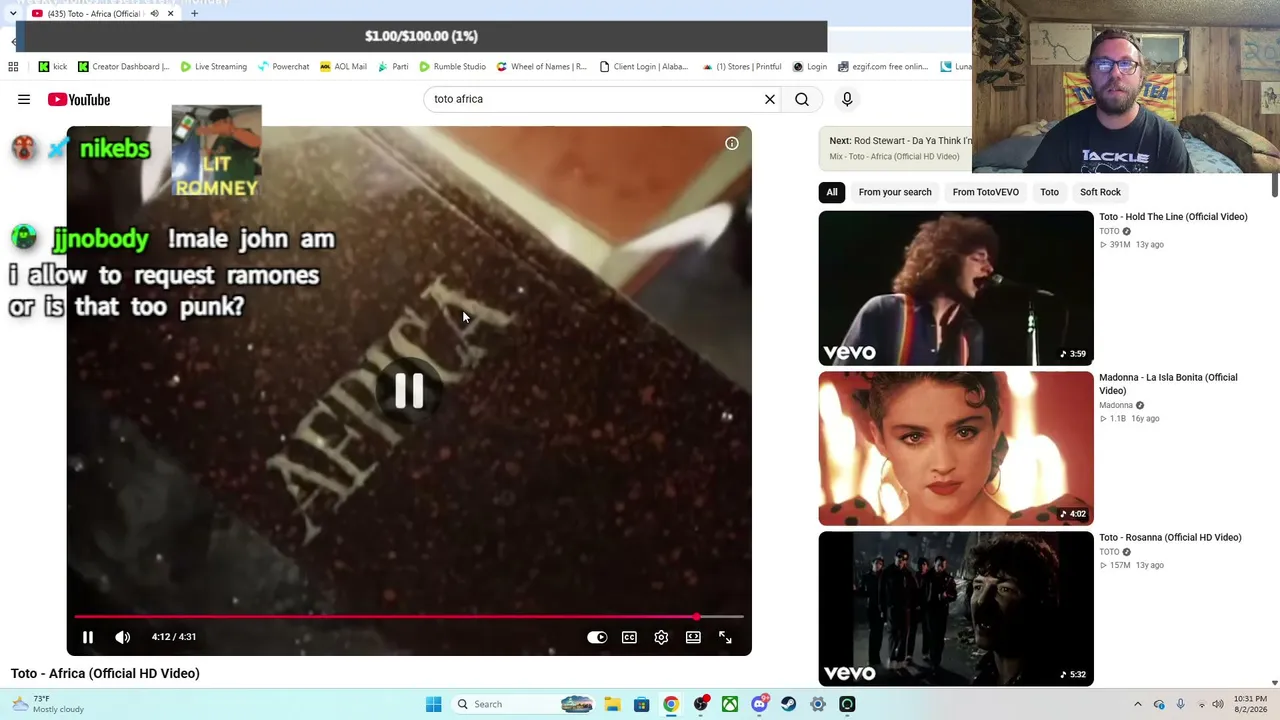Screen dimensions: 1280x720
Task: Pause the video from the control bar
Action: (x=88, y=637)
